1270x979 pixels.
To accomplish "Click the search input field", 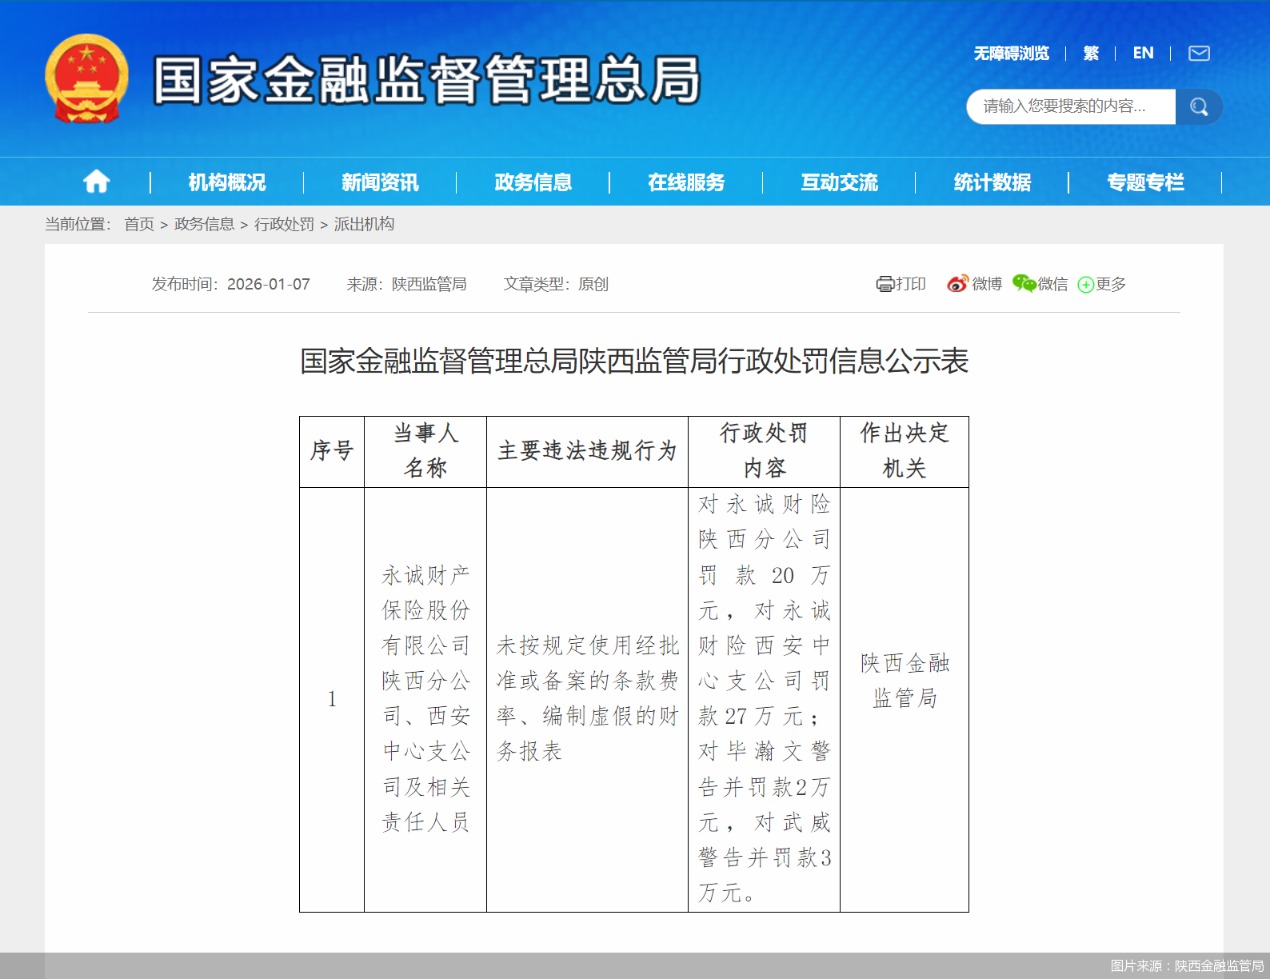I will (1065, 106).
